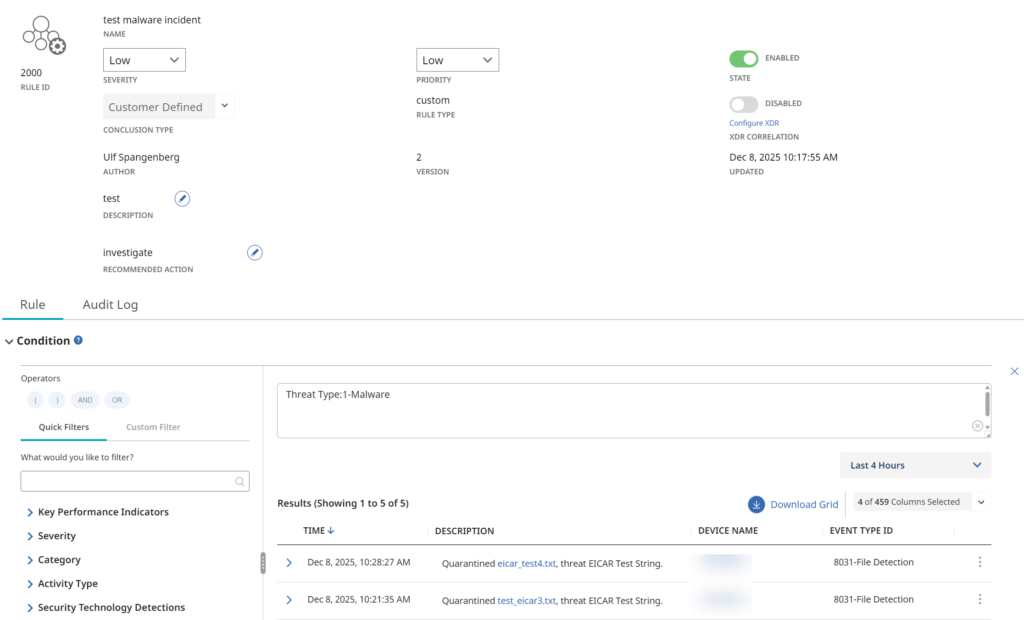Image resolution: width=1024 pixels, height=620 pixels.
Task: Insert the AND operator button
Action: point(85,400)
